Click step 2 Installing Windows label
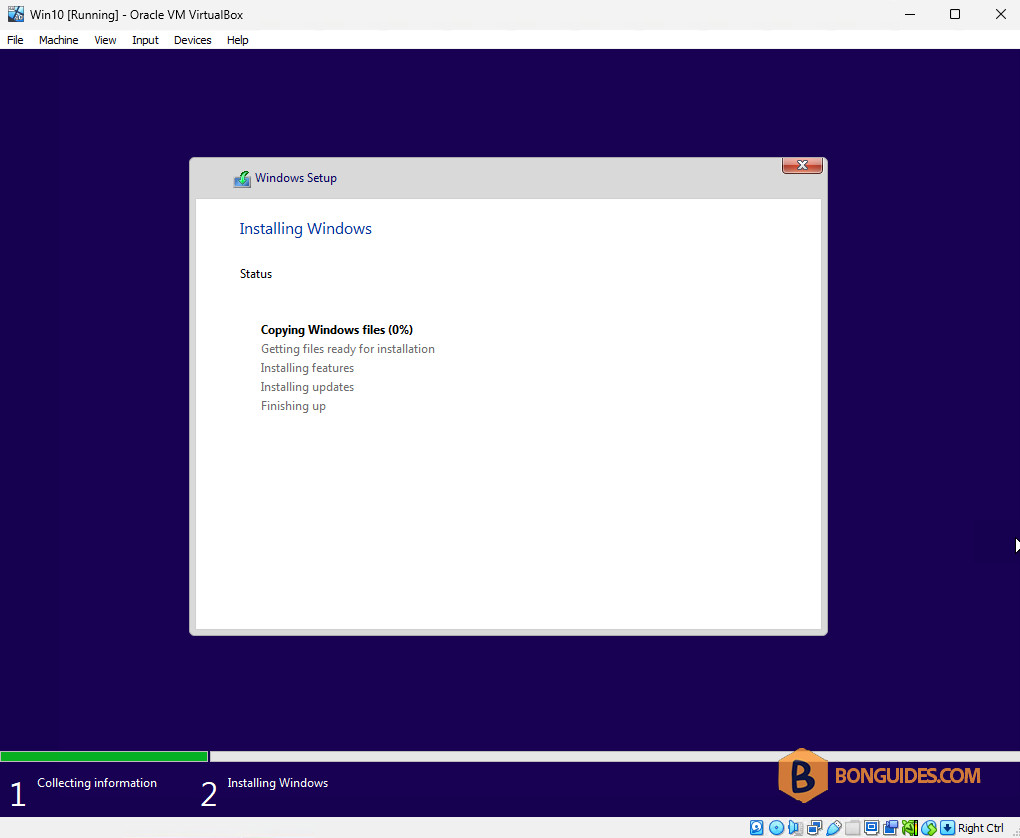 coord(277,783)
